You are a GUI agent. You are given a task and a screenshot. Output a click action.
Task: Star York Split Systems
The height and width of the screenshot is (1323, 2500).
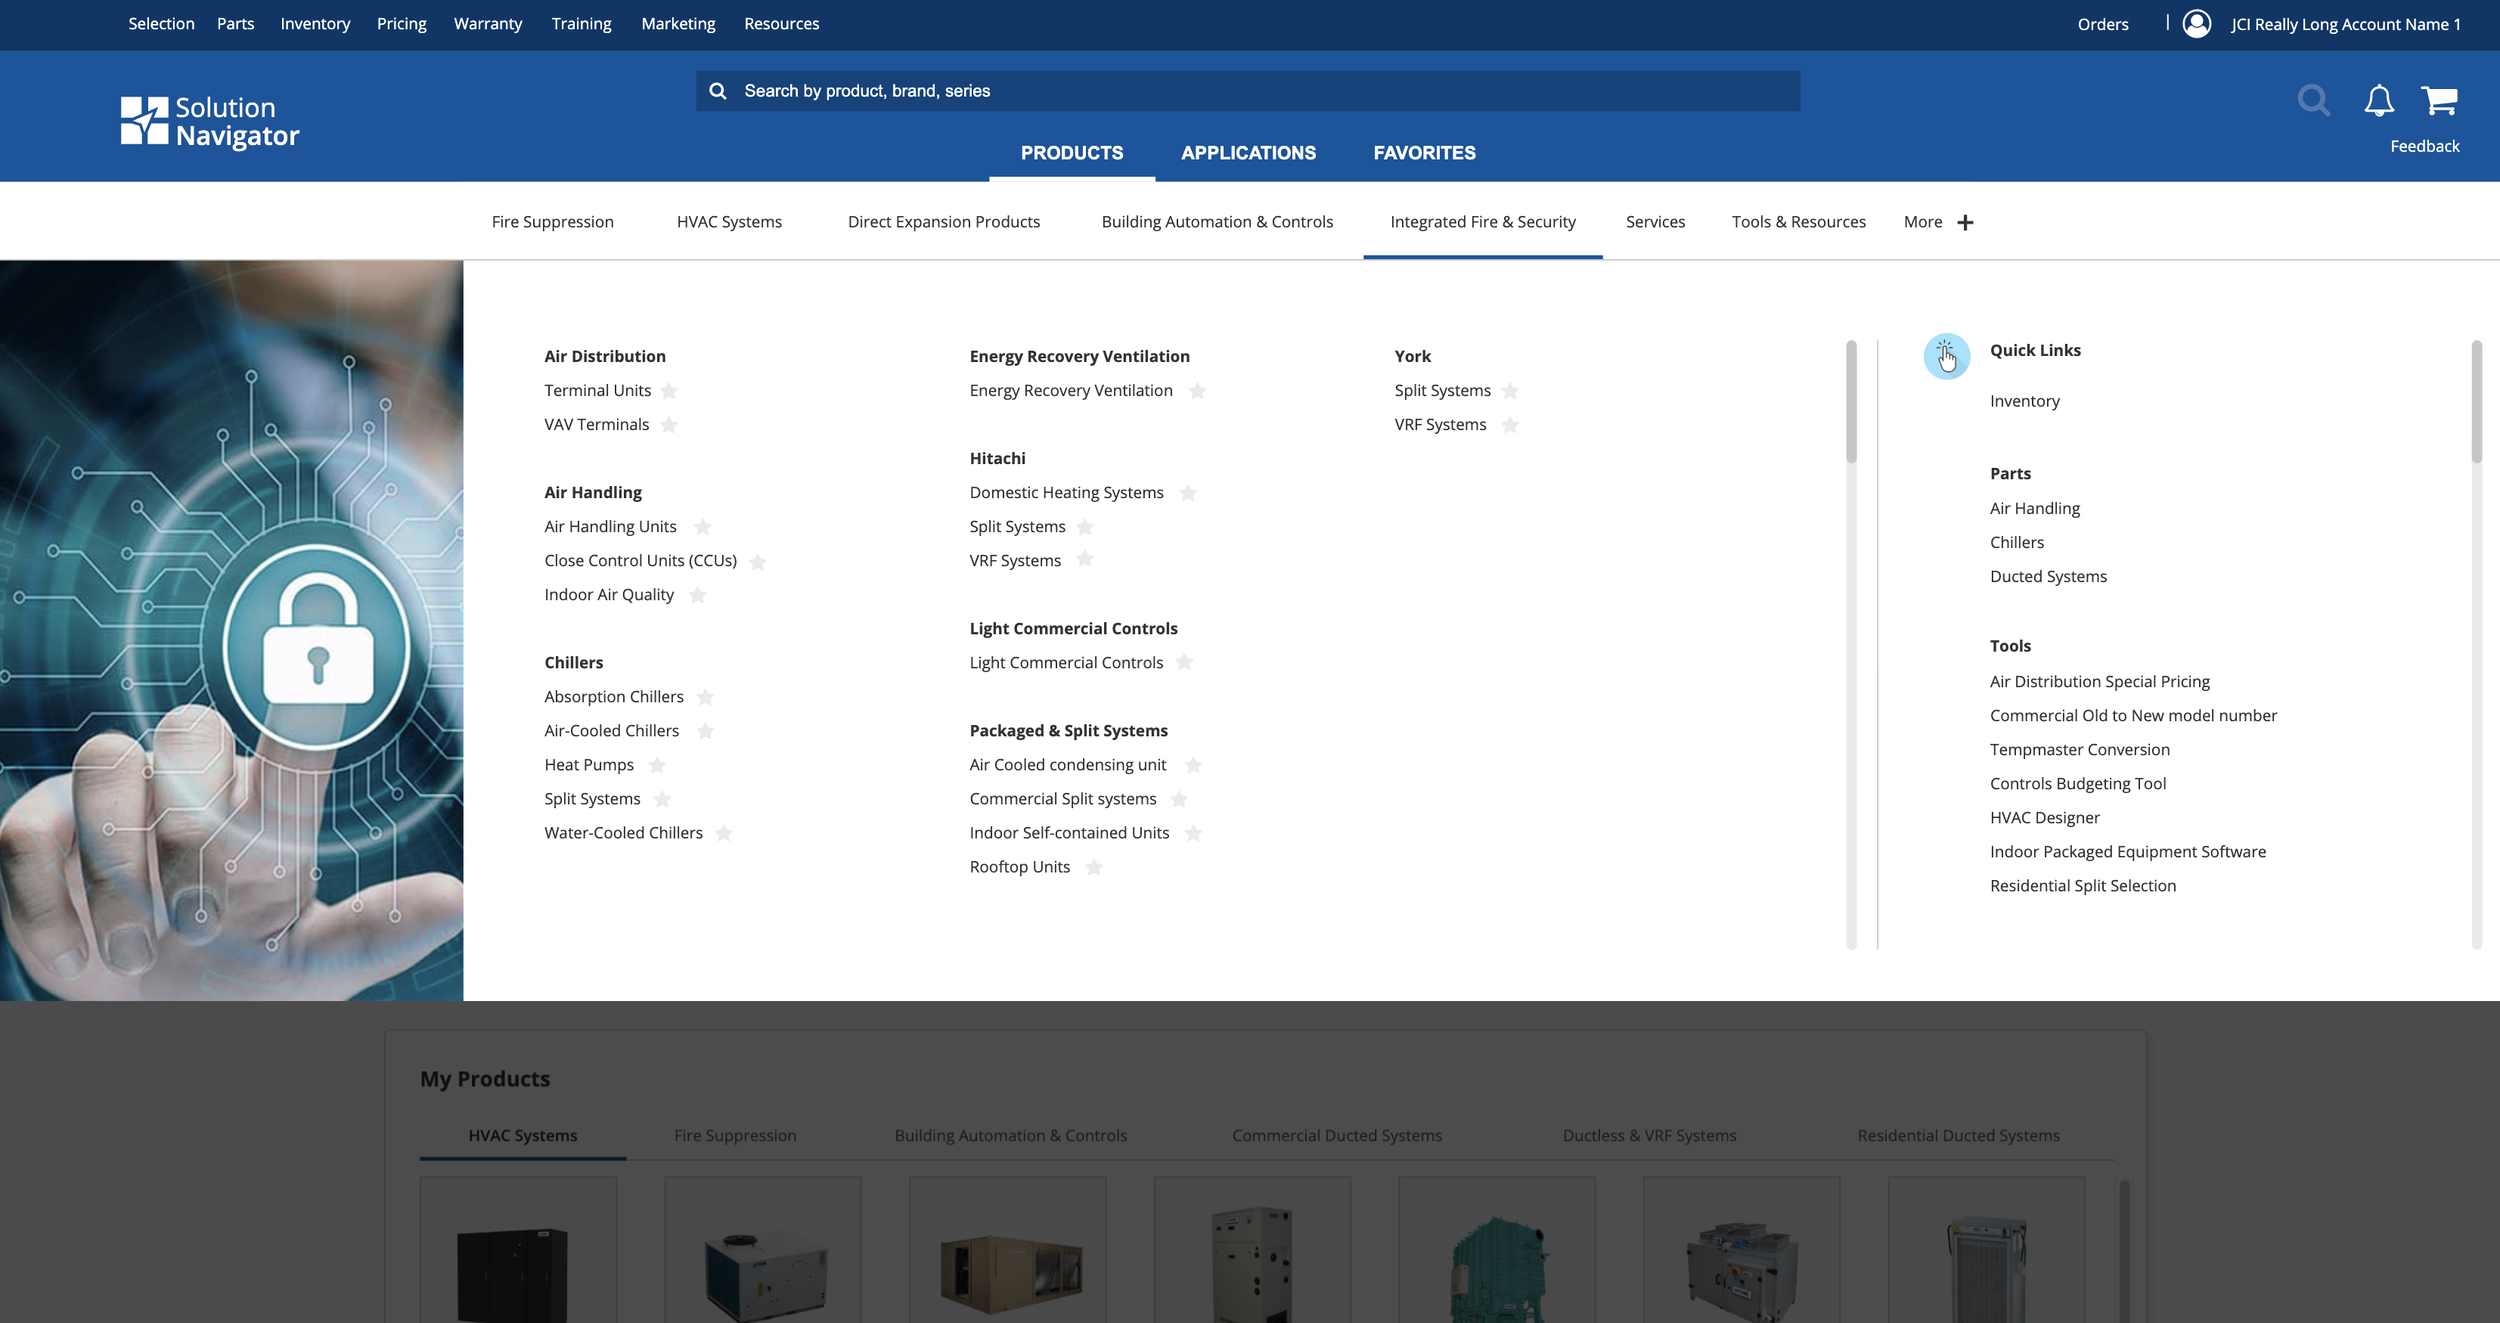(1510, 391)
